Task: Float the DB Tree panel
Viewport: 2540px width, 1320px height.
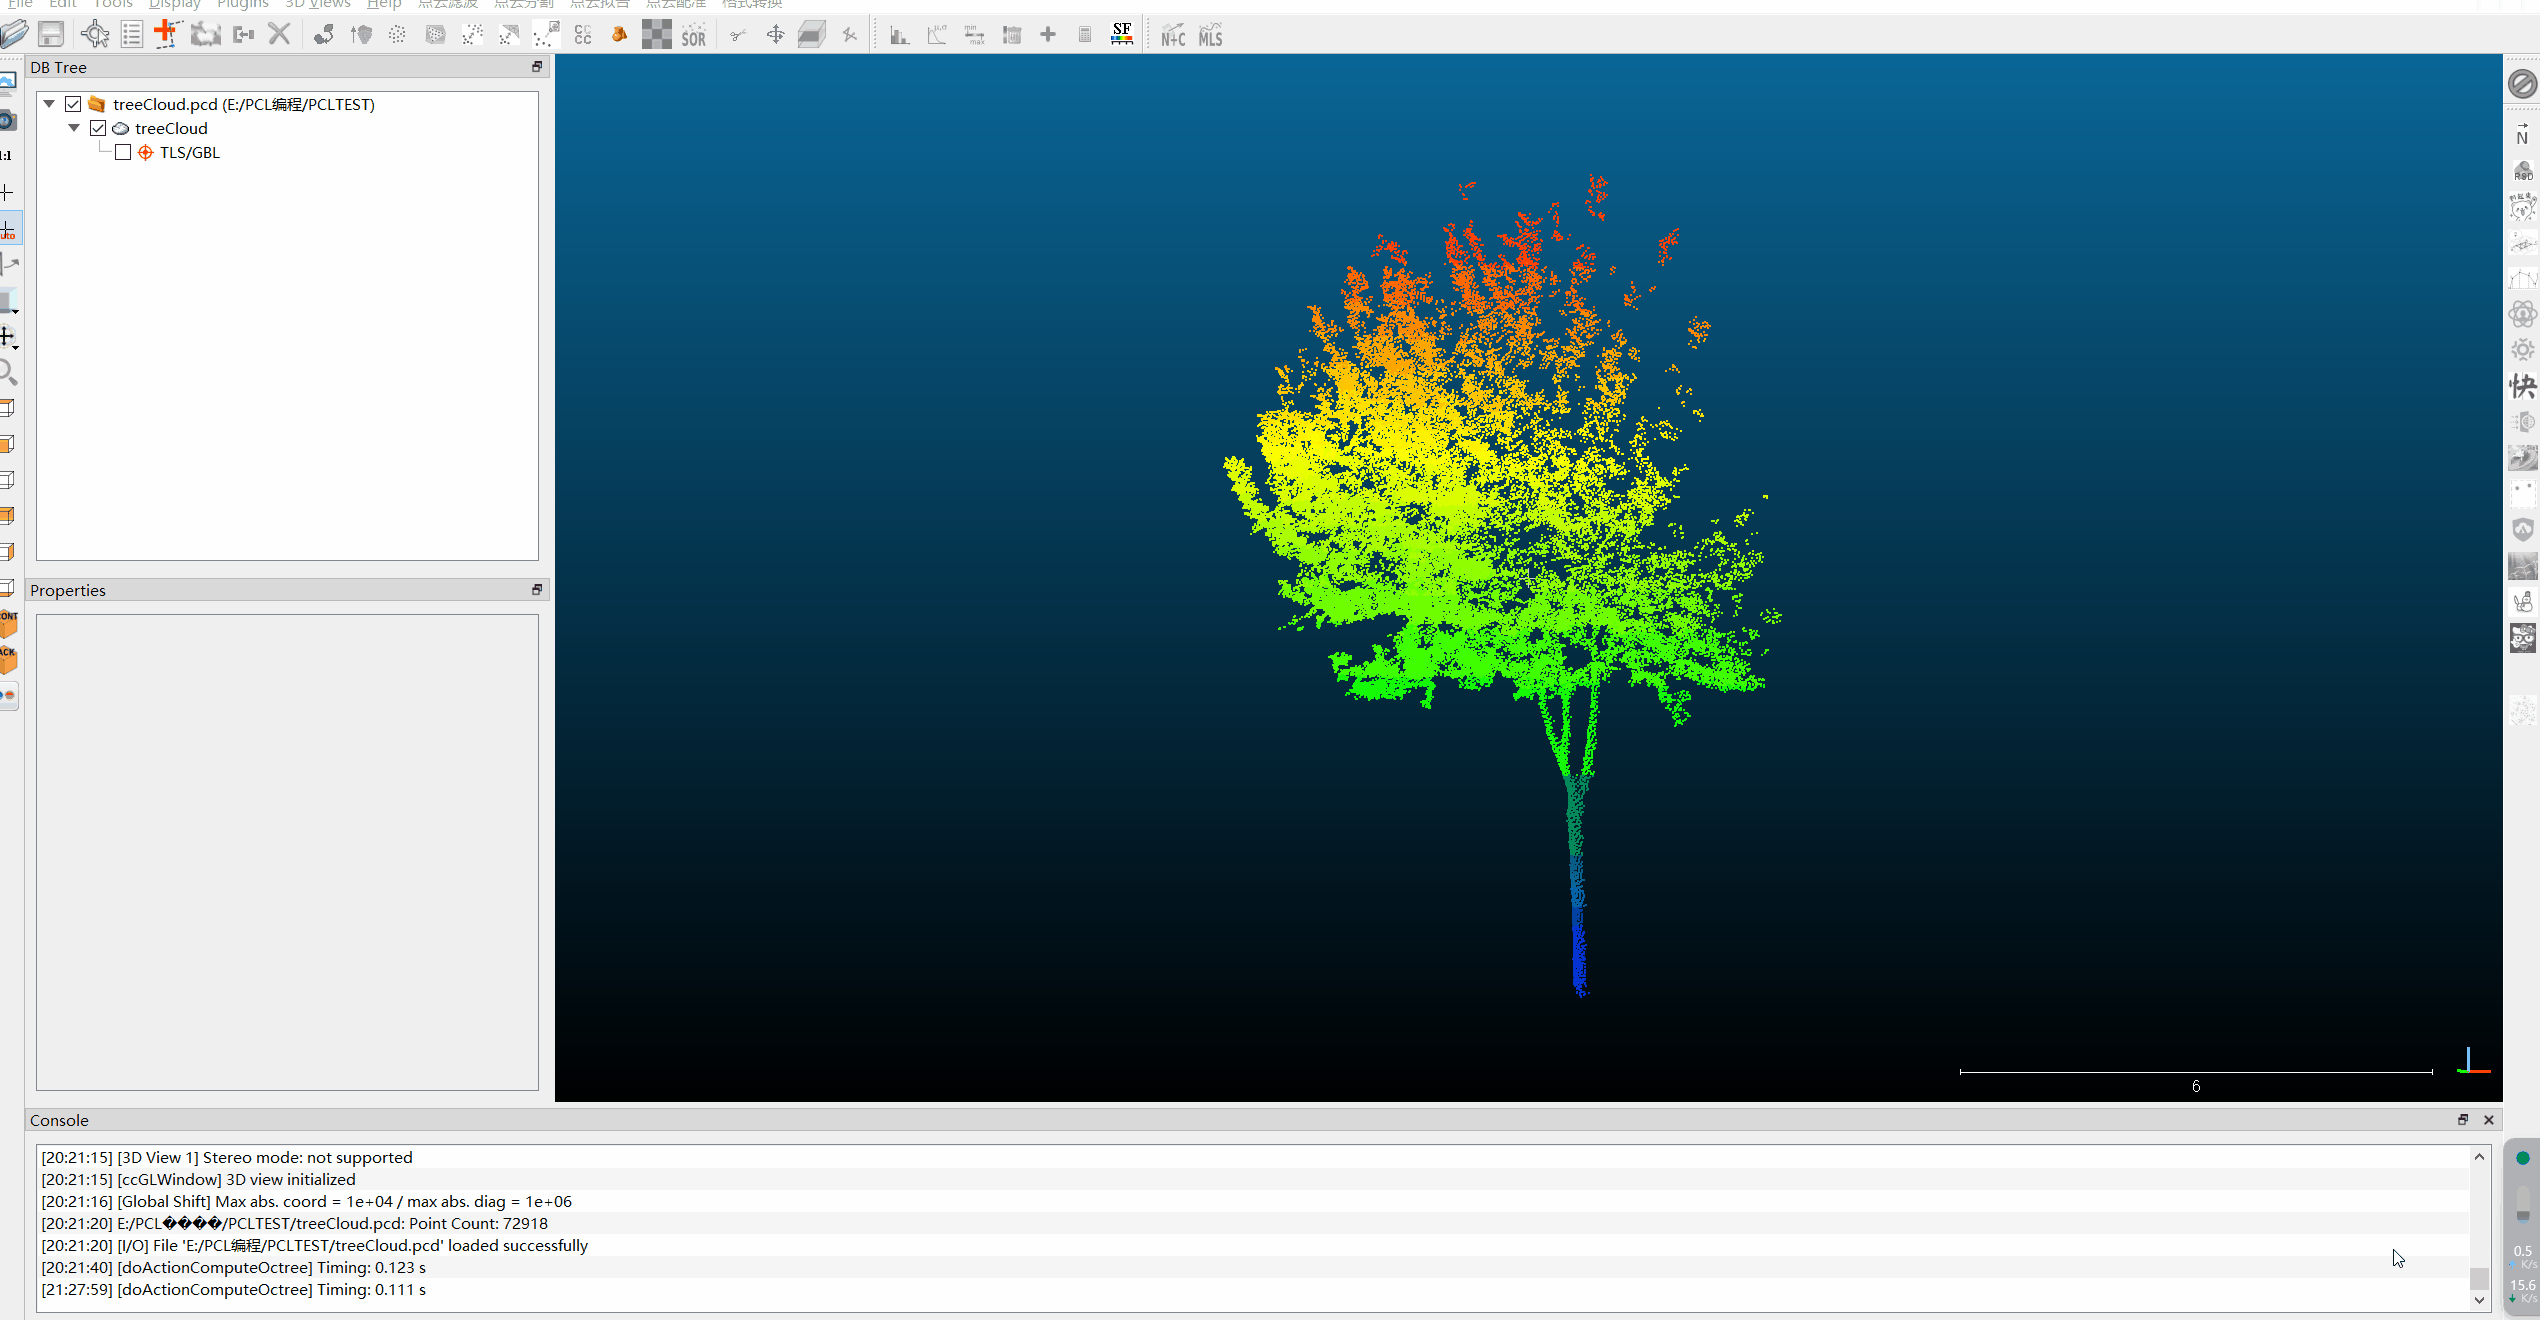Action: click(537, 67)
